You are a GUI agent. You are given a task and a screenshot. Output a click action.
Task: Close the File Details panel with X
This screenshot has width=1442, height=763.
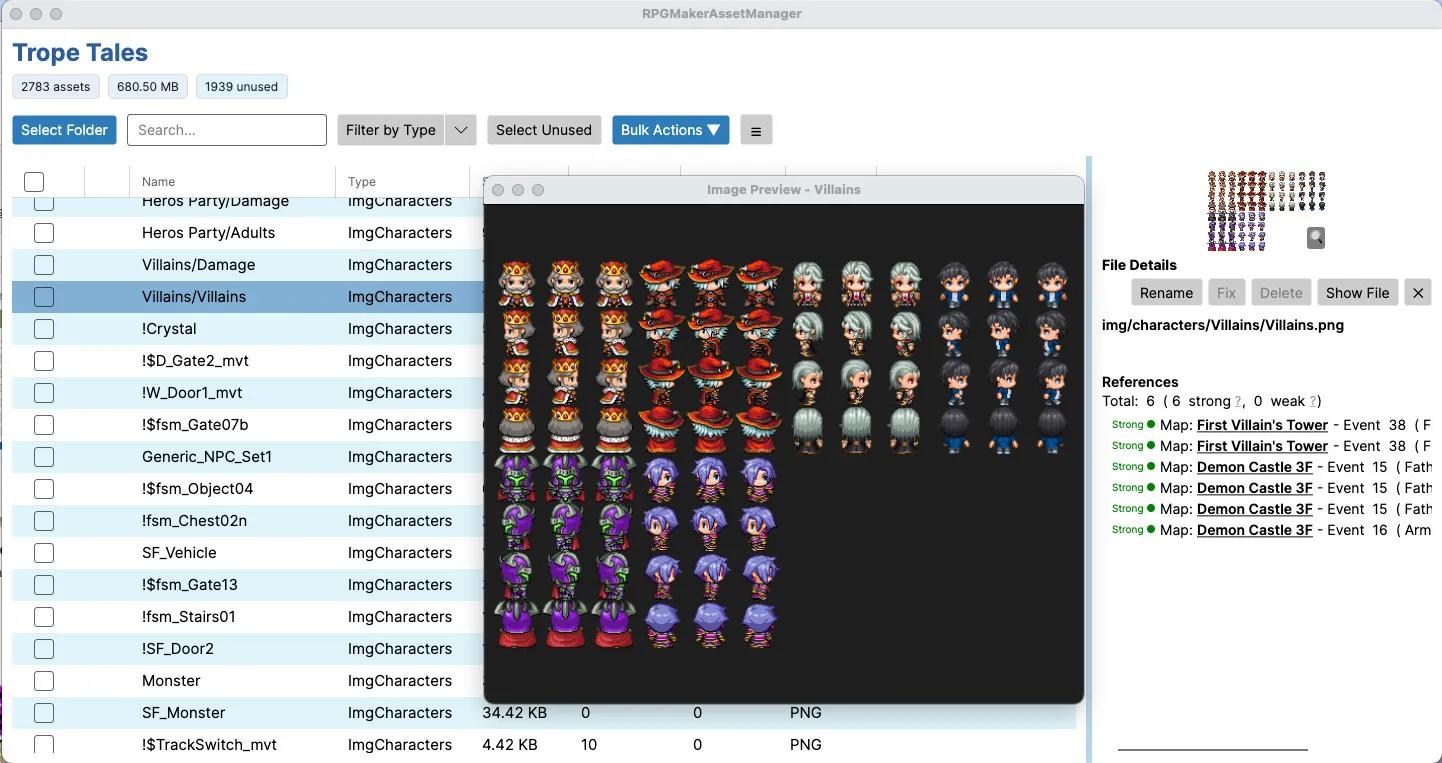tap(1417, 293)
